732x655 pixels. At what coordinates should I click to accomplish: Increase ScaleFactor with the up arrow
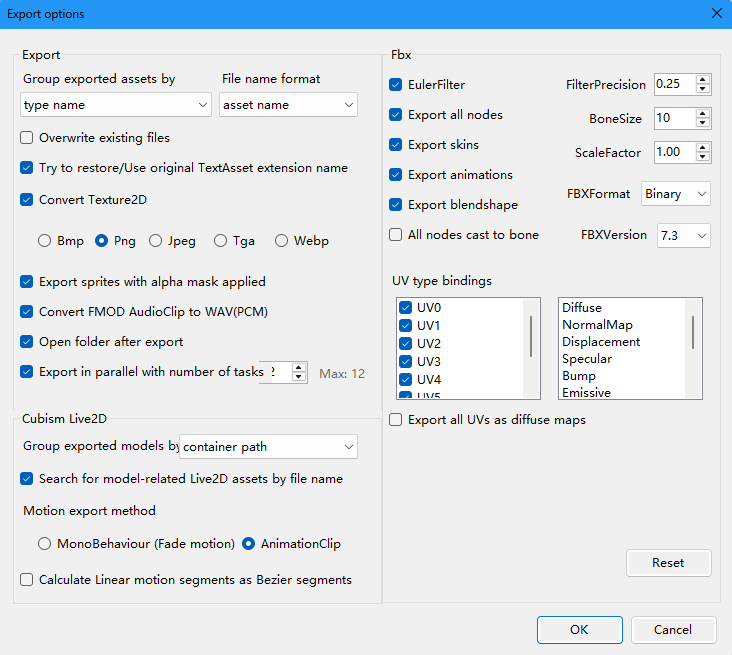(703, 148)
